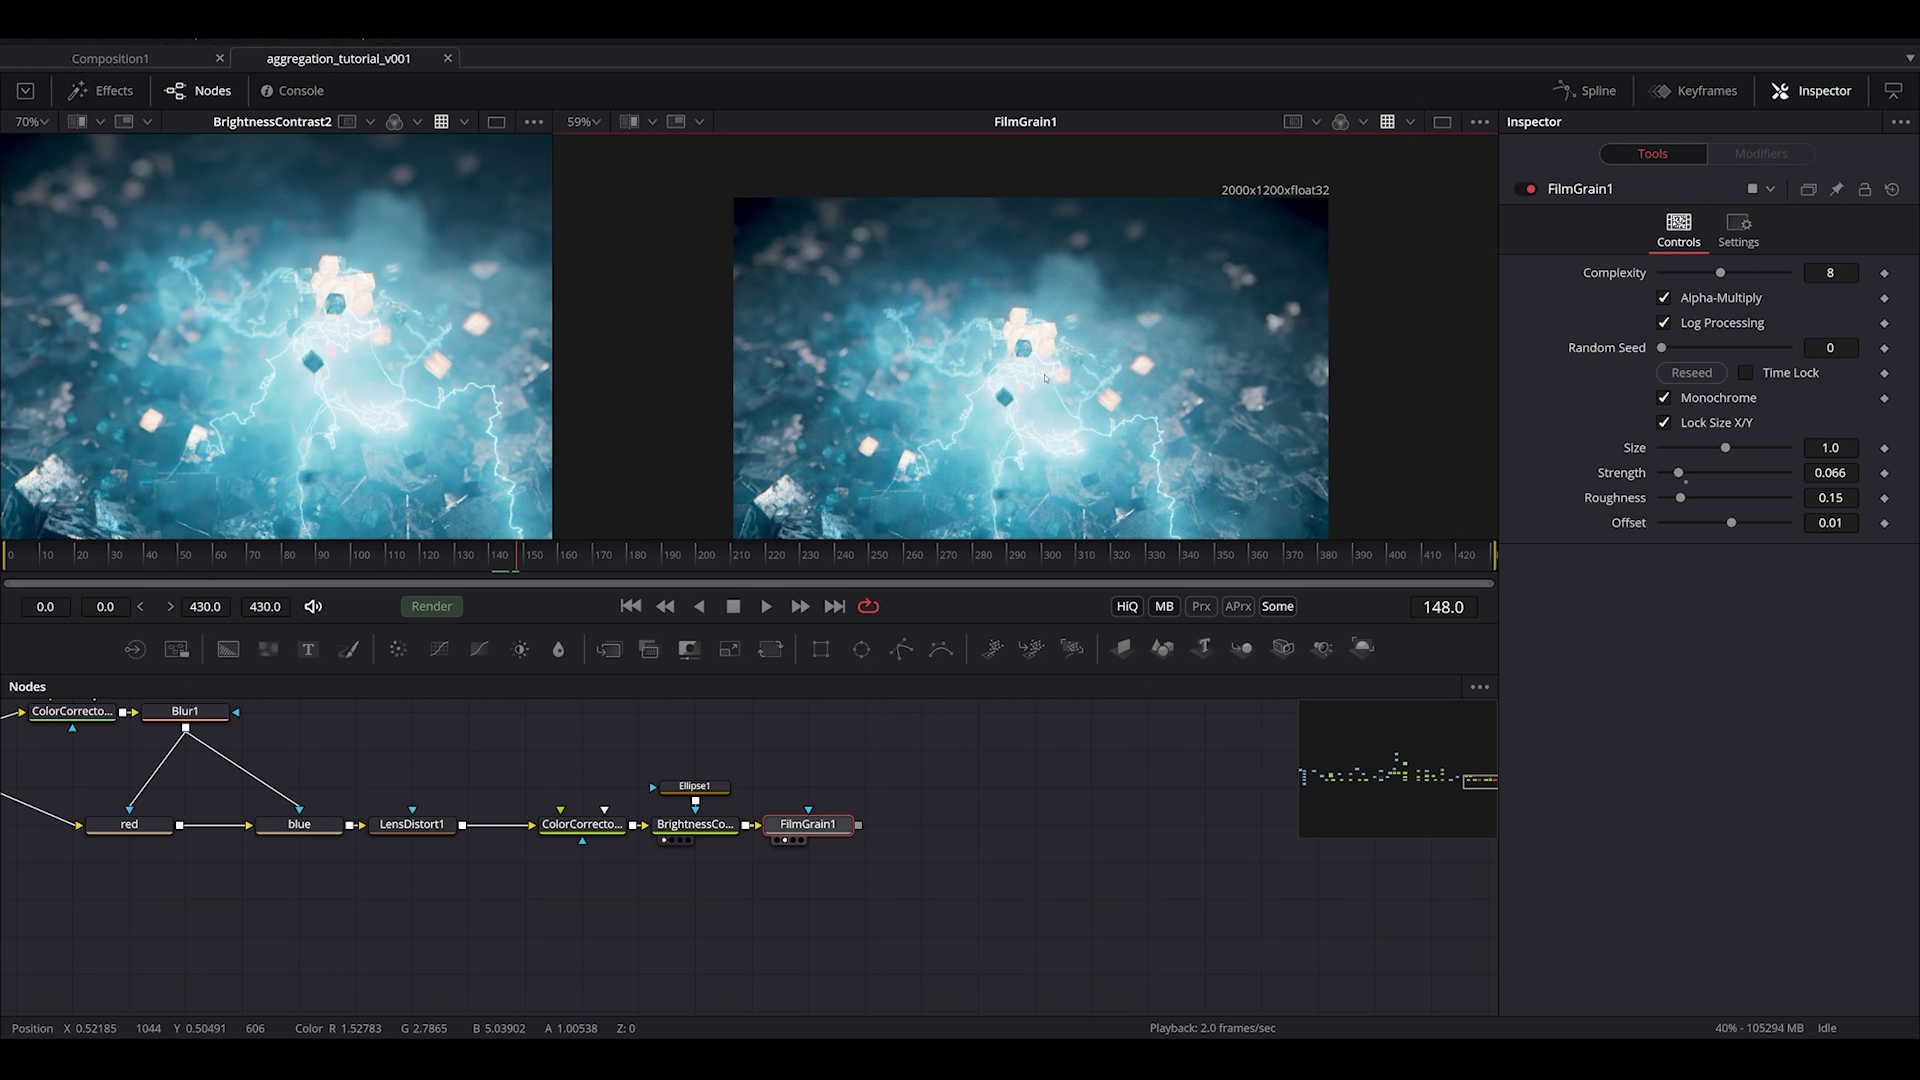Pin the FilmGrain1 inspector controls
This screenshot has height=1080, width=1920.
tap(1836, 189)
